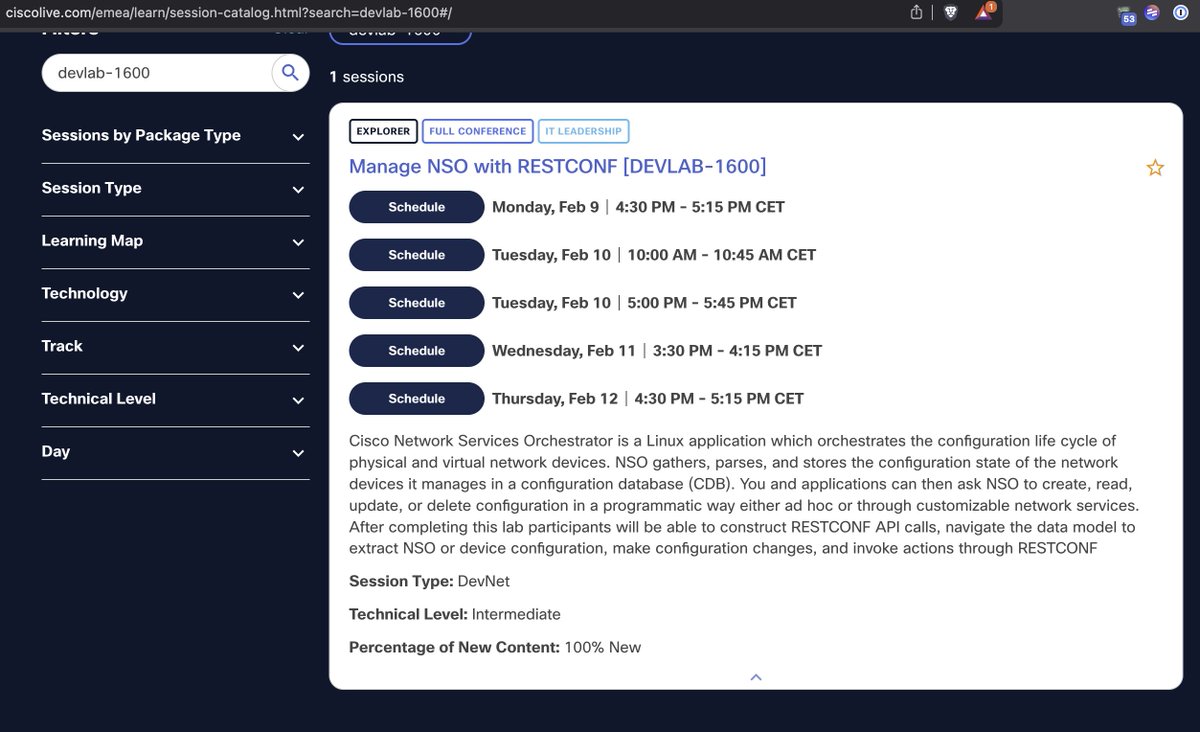Expand Sessions by Package Type filter

coord(175,136)
